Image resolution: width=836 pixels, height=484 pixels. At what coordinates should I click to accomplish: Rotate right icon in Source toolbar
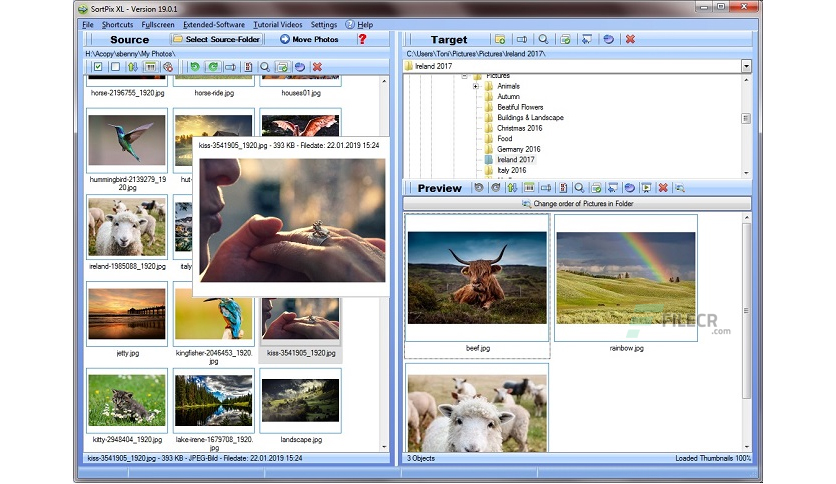(x=213, y=67)
